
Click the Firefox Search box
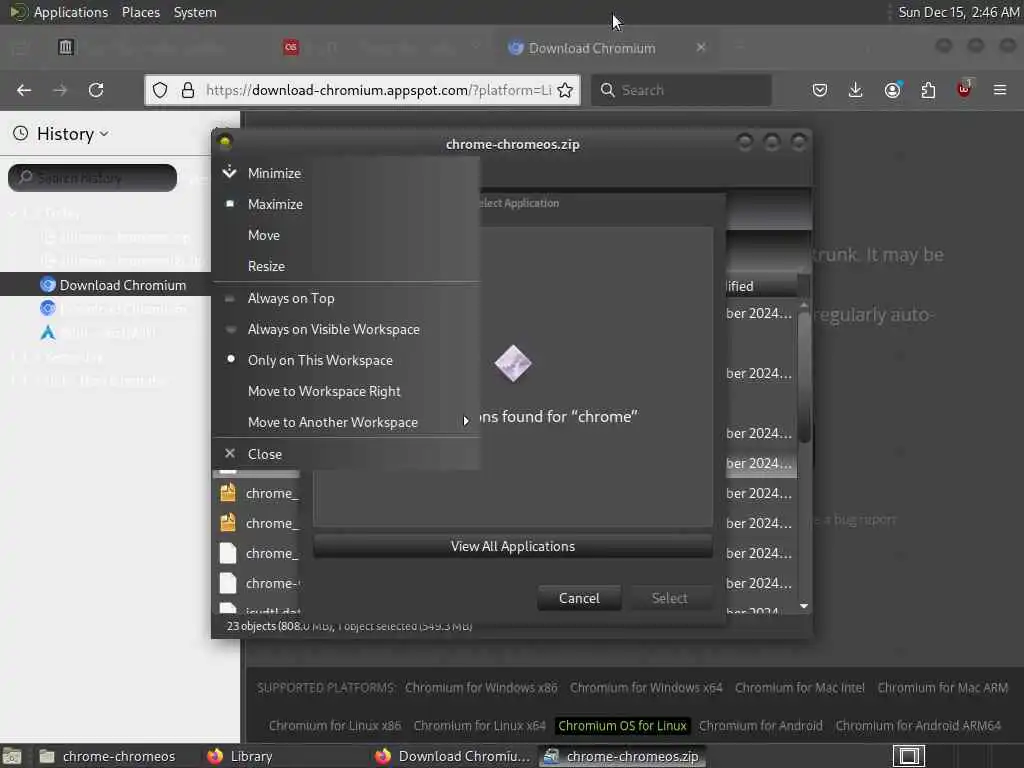pyautogui.click(x=681, y=90)
